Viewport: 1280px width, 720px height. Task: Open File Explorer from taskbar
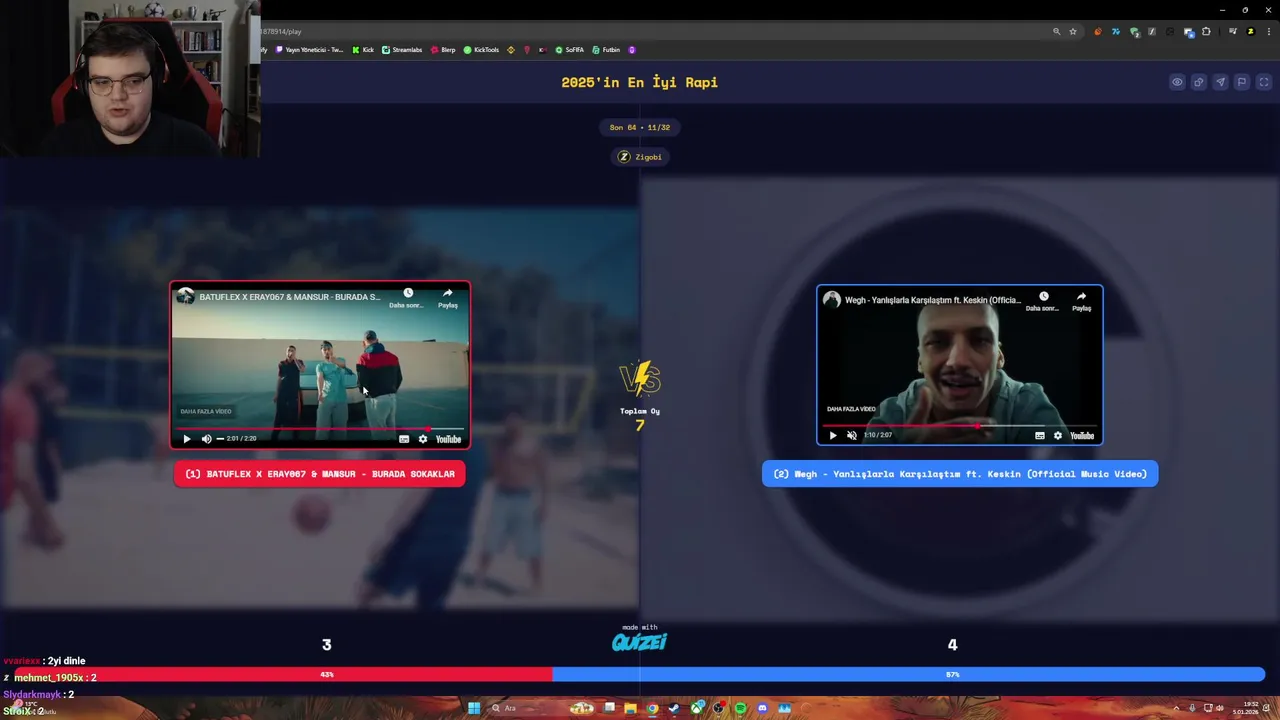[x=630, y=708]
